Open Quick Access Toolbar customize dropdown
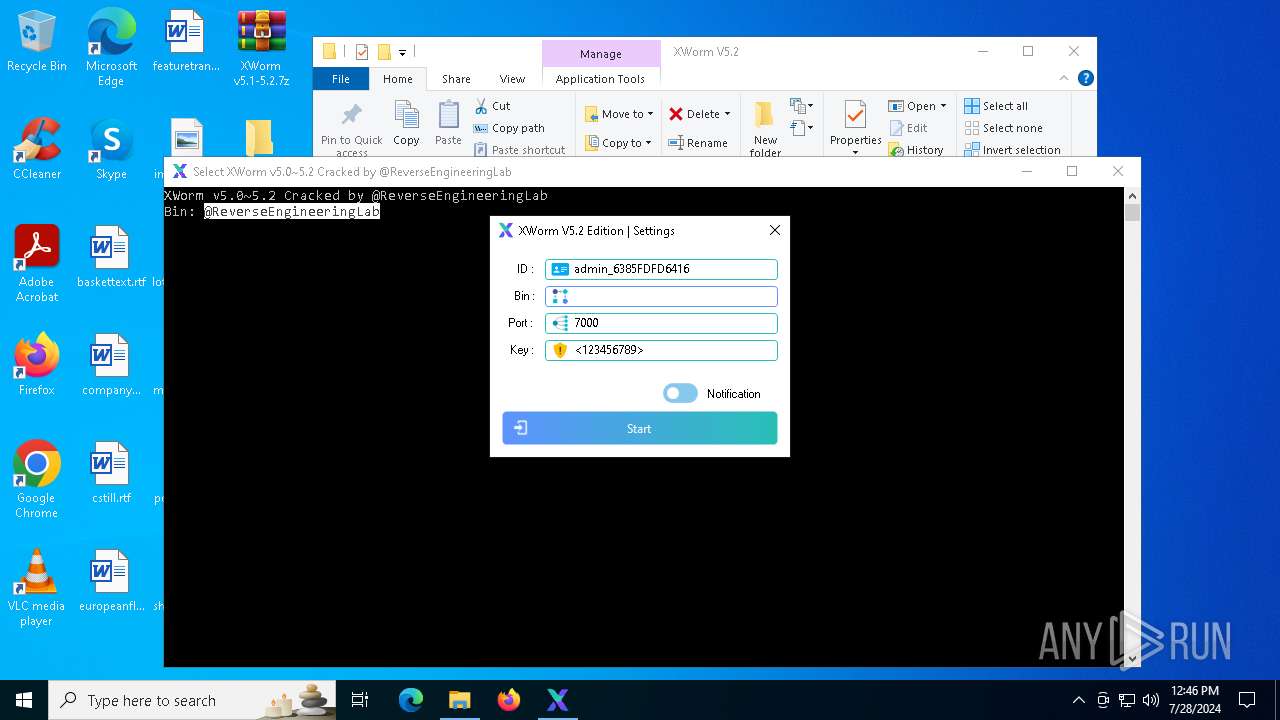The height and width of the screenshot is (720, 1280). point(402,52)
